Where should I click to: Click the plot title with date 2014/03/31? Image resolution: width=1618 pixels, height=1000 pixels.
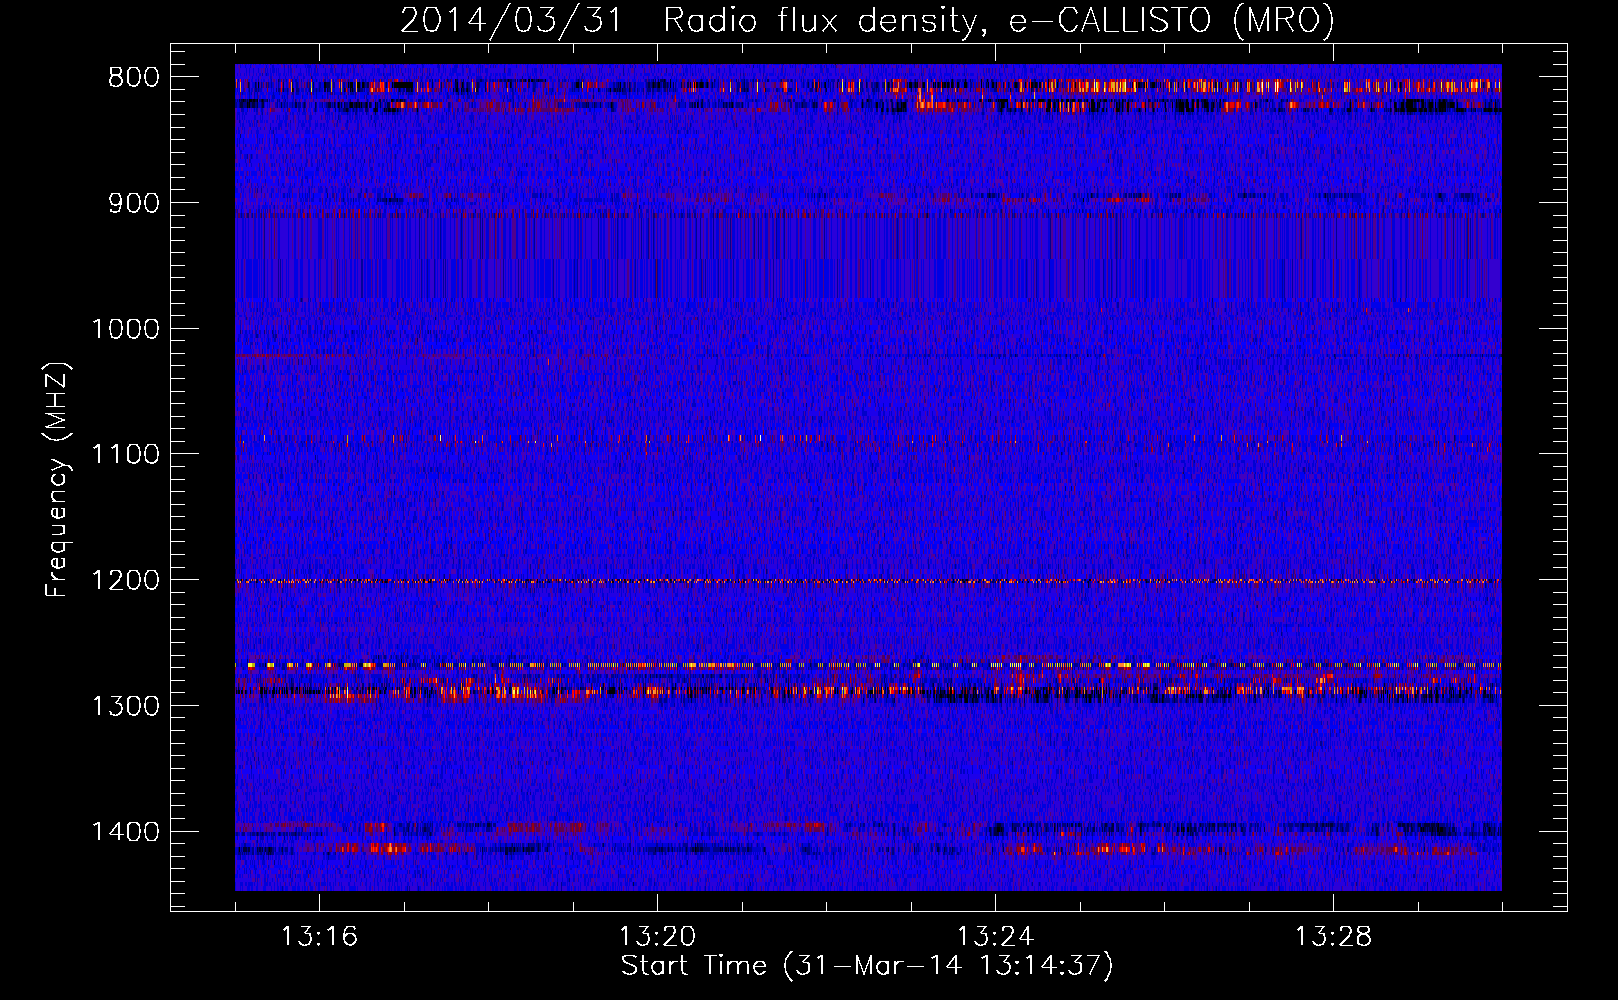[867, 19]
